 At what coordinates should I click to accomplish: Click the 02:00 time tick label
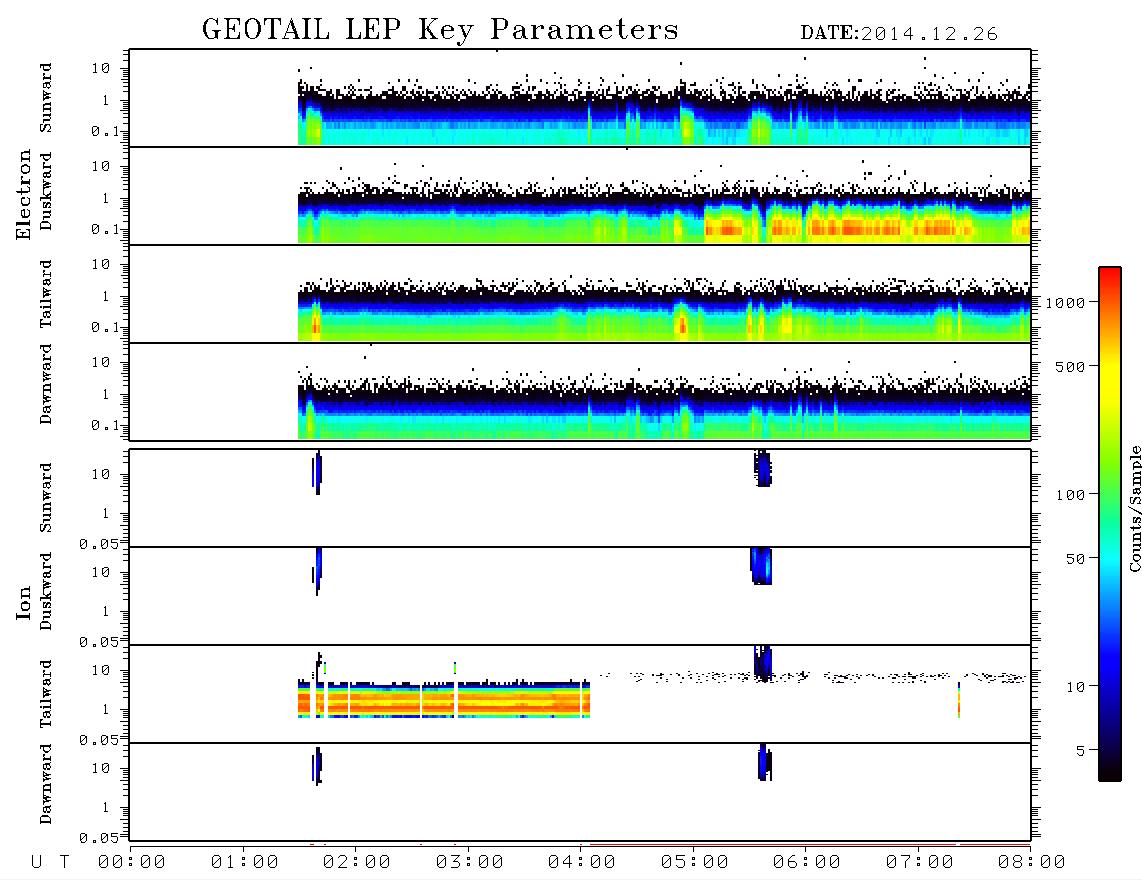pyautogui.click(x=356, y=862)
